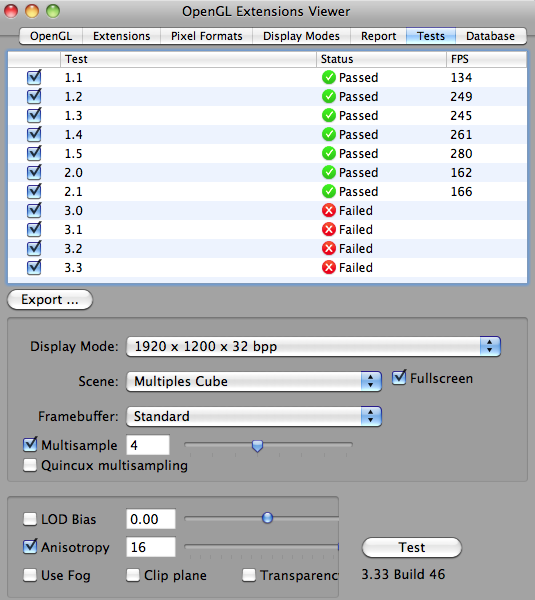Select the test name 2.0

click(x=73, y=173)
